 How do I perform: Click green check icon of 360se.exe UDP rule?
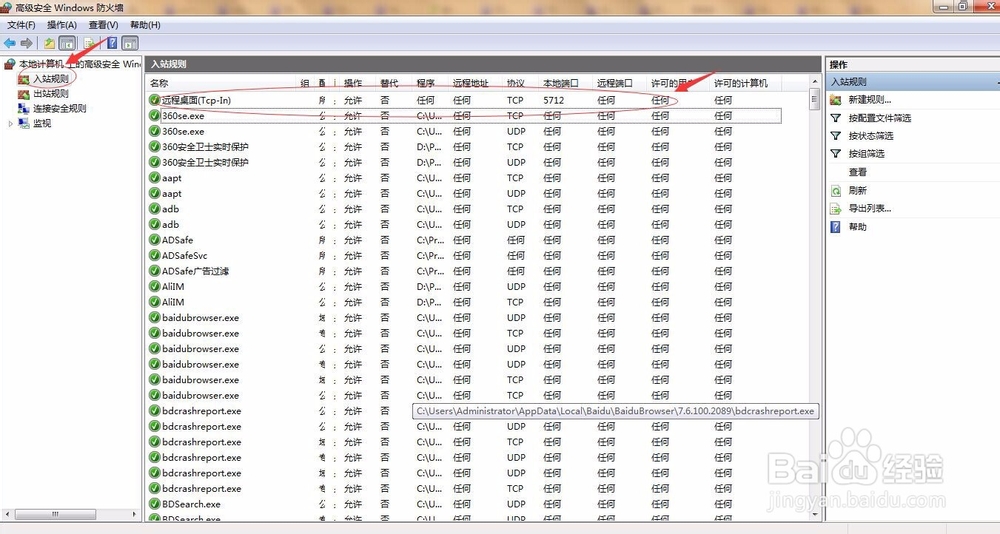click(154, 131)
